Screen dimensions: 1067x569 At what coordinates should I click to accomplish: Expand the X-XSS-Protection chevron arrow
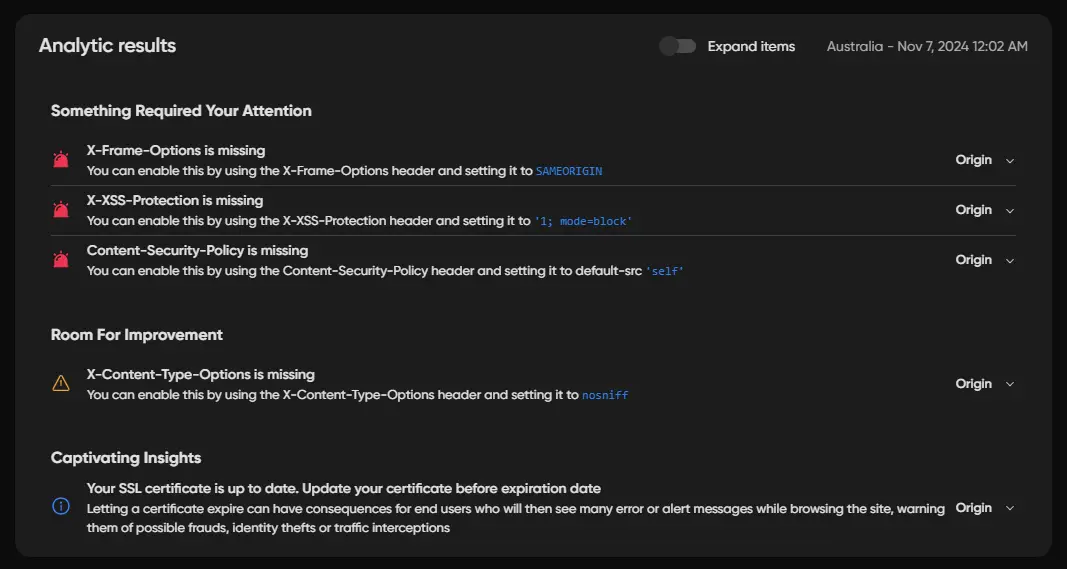click(1010, 211)
